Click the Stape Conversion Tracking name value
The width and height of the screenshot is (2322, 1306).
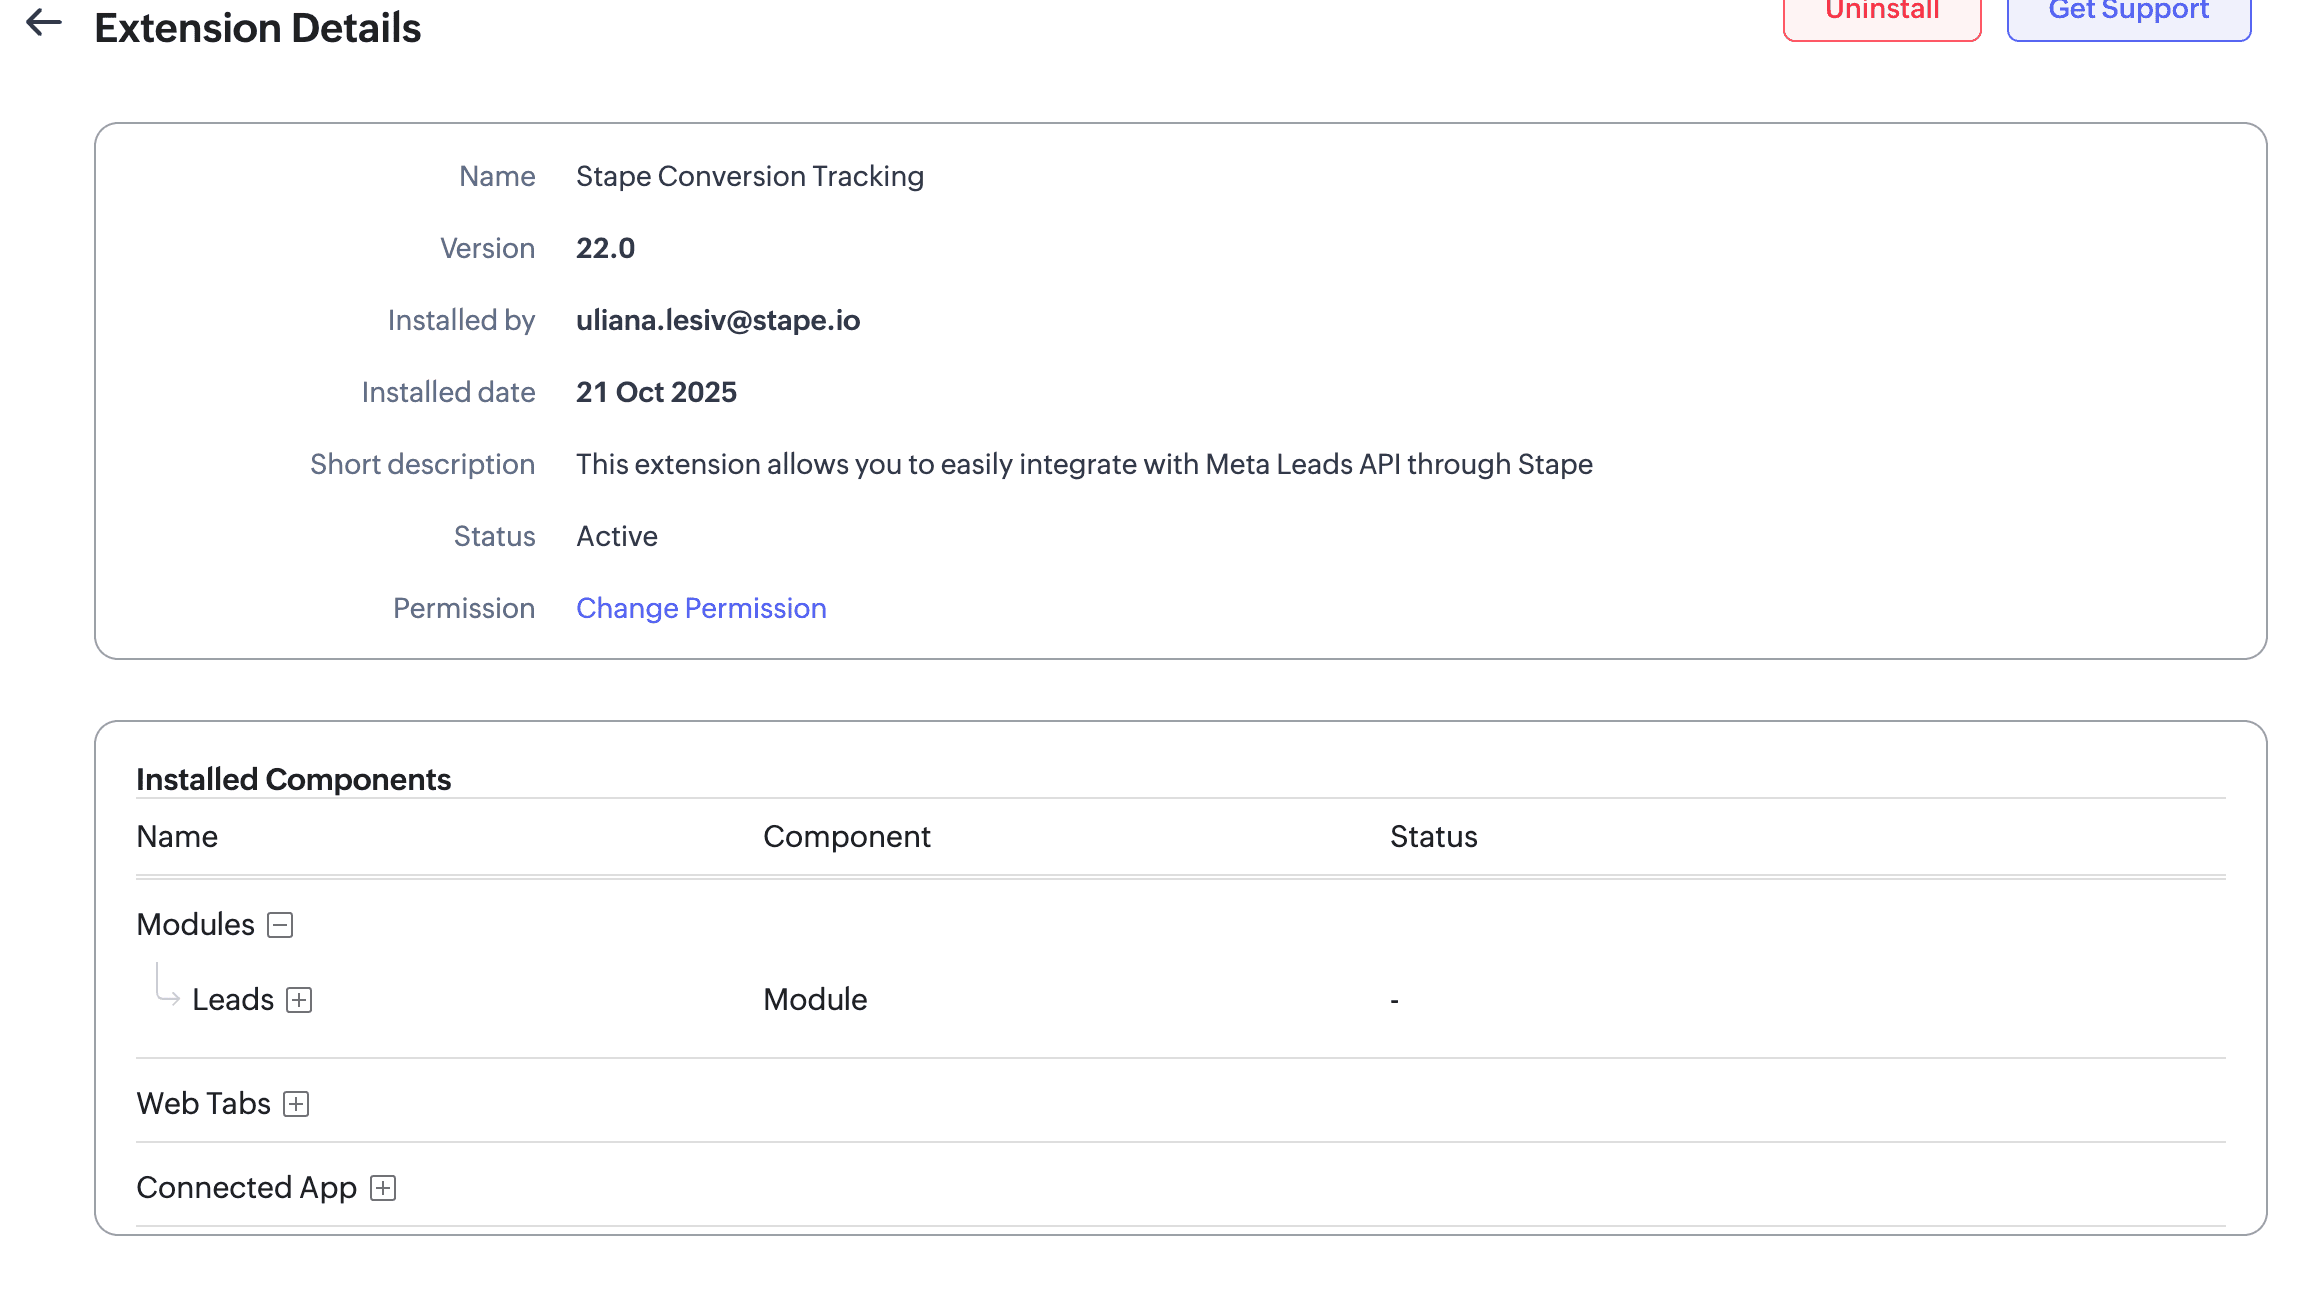click(749, 176)
